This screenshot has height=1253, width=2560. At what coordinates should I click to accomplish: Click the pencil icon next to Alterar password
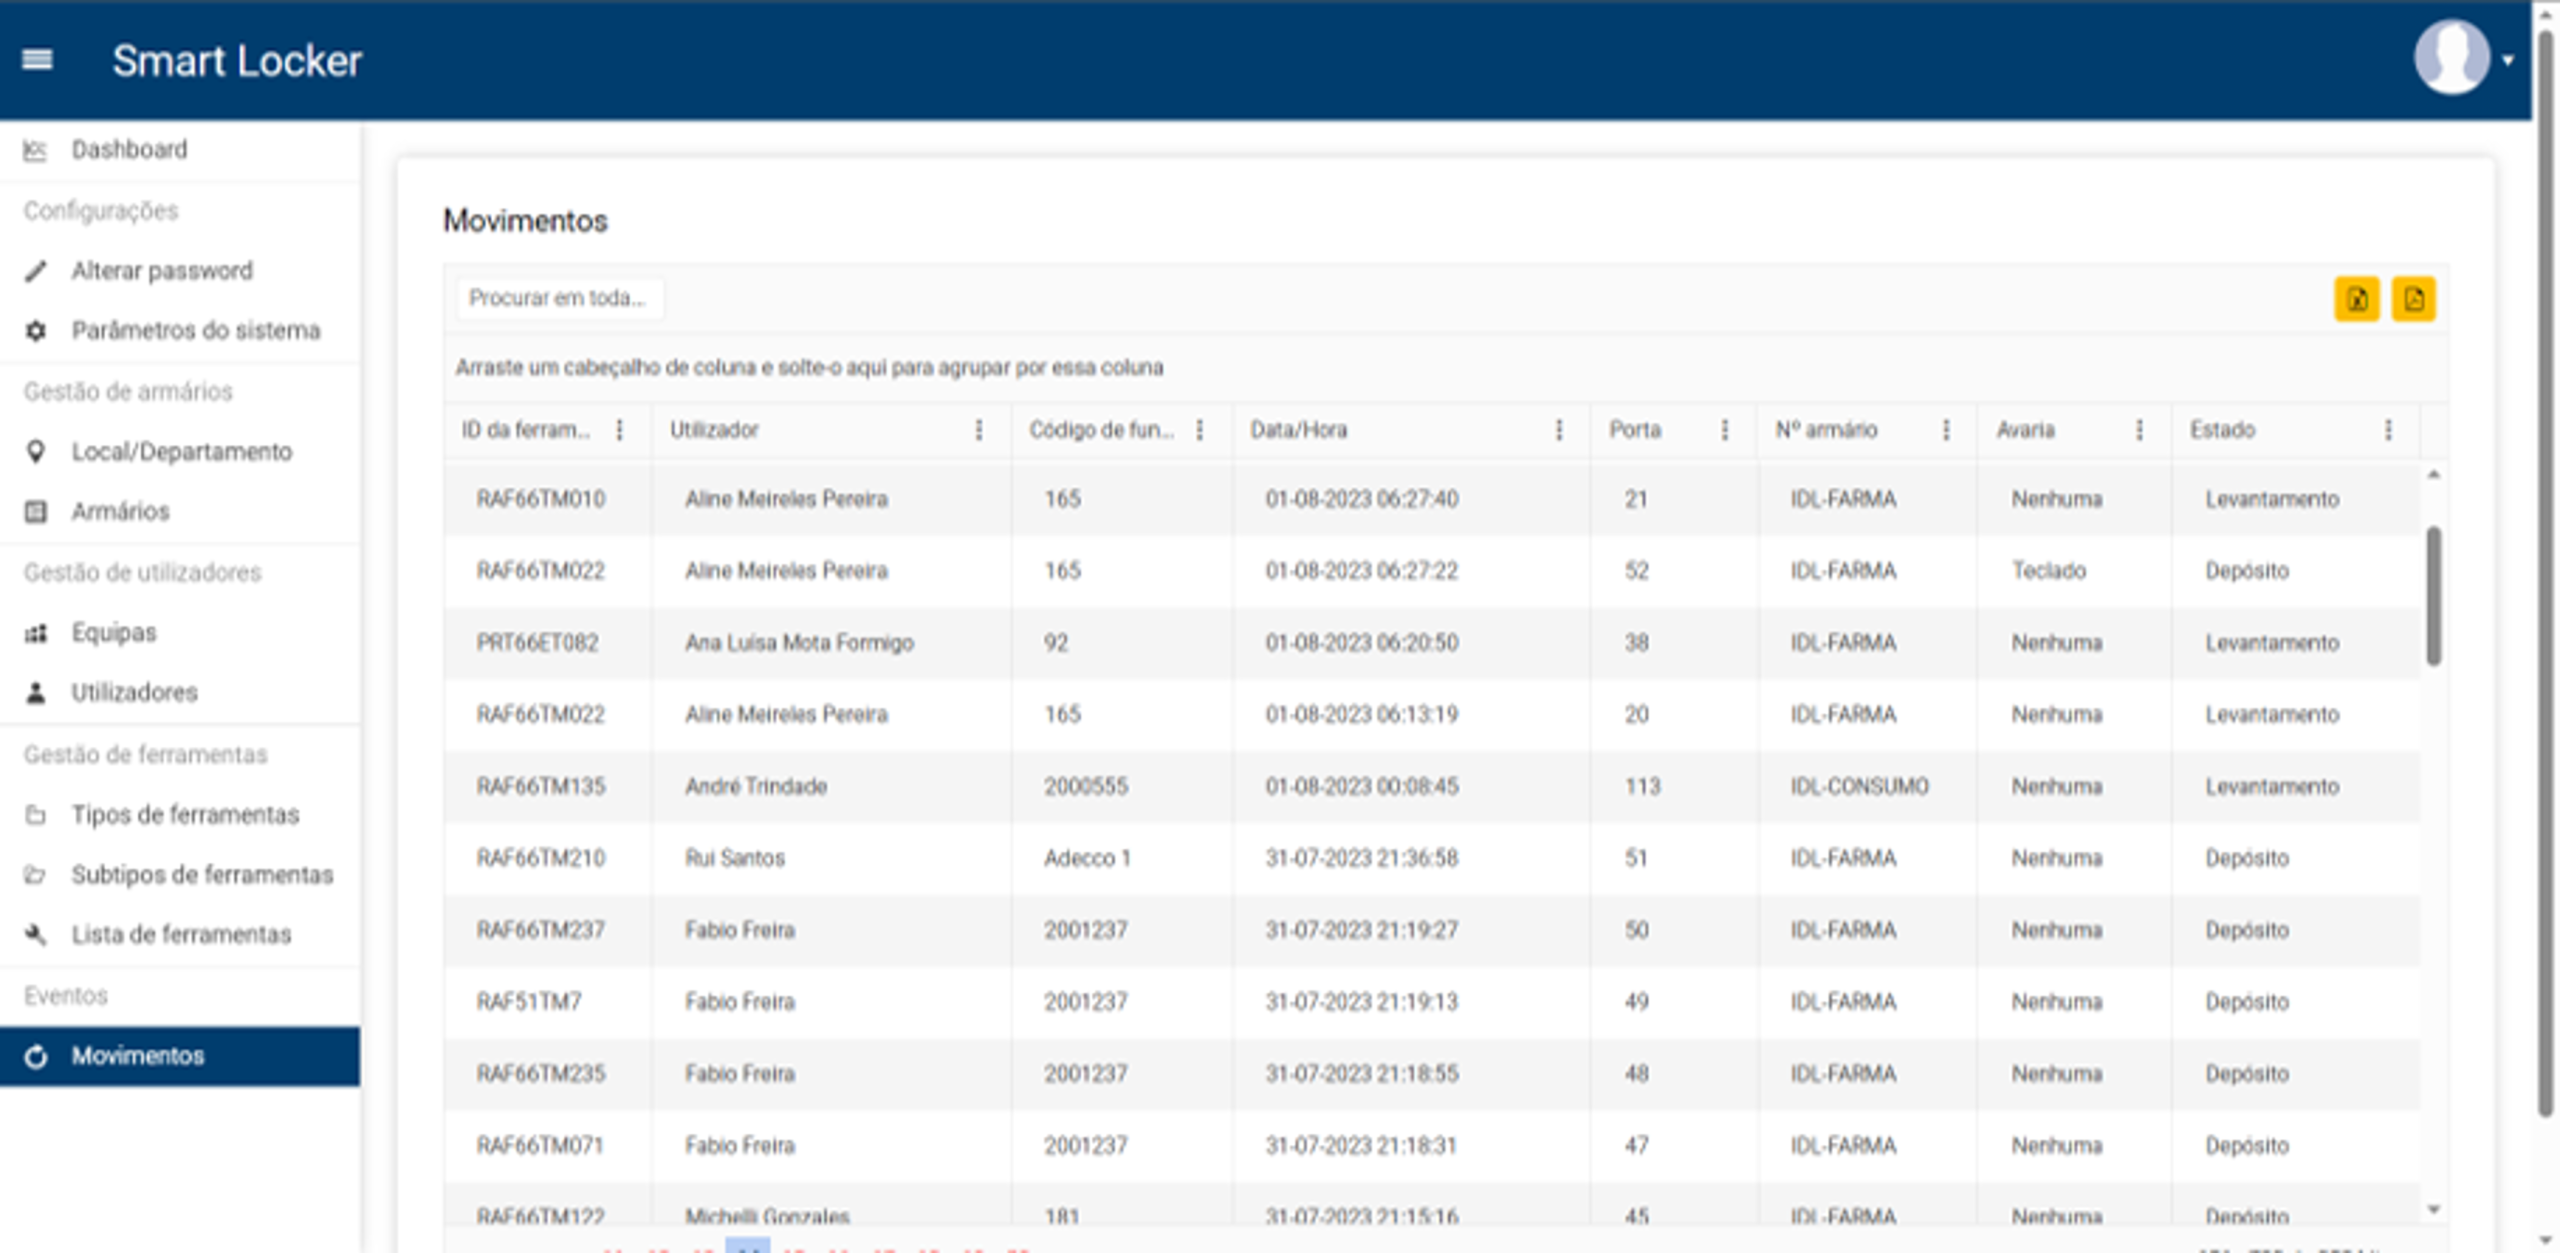[x=37, y=269]
